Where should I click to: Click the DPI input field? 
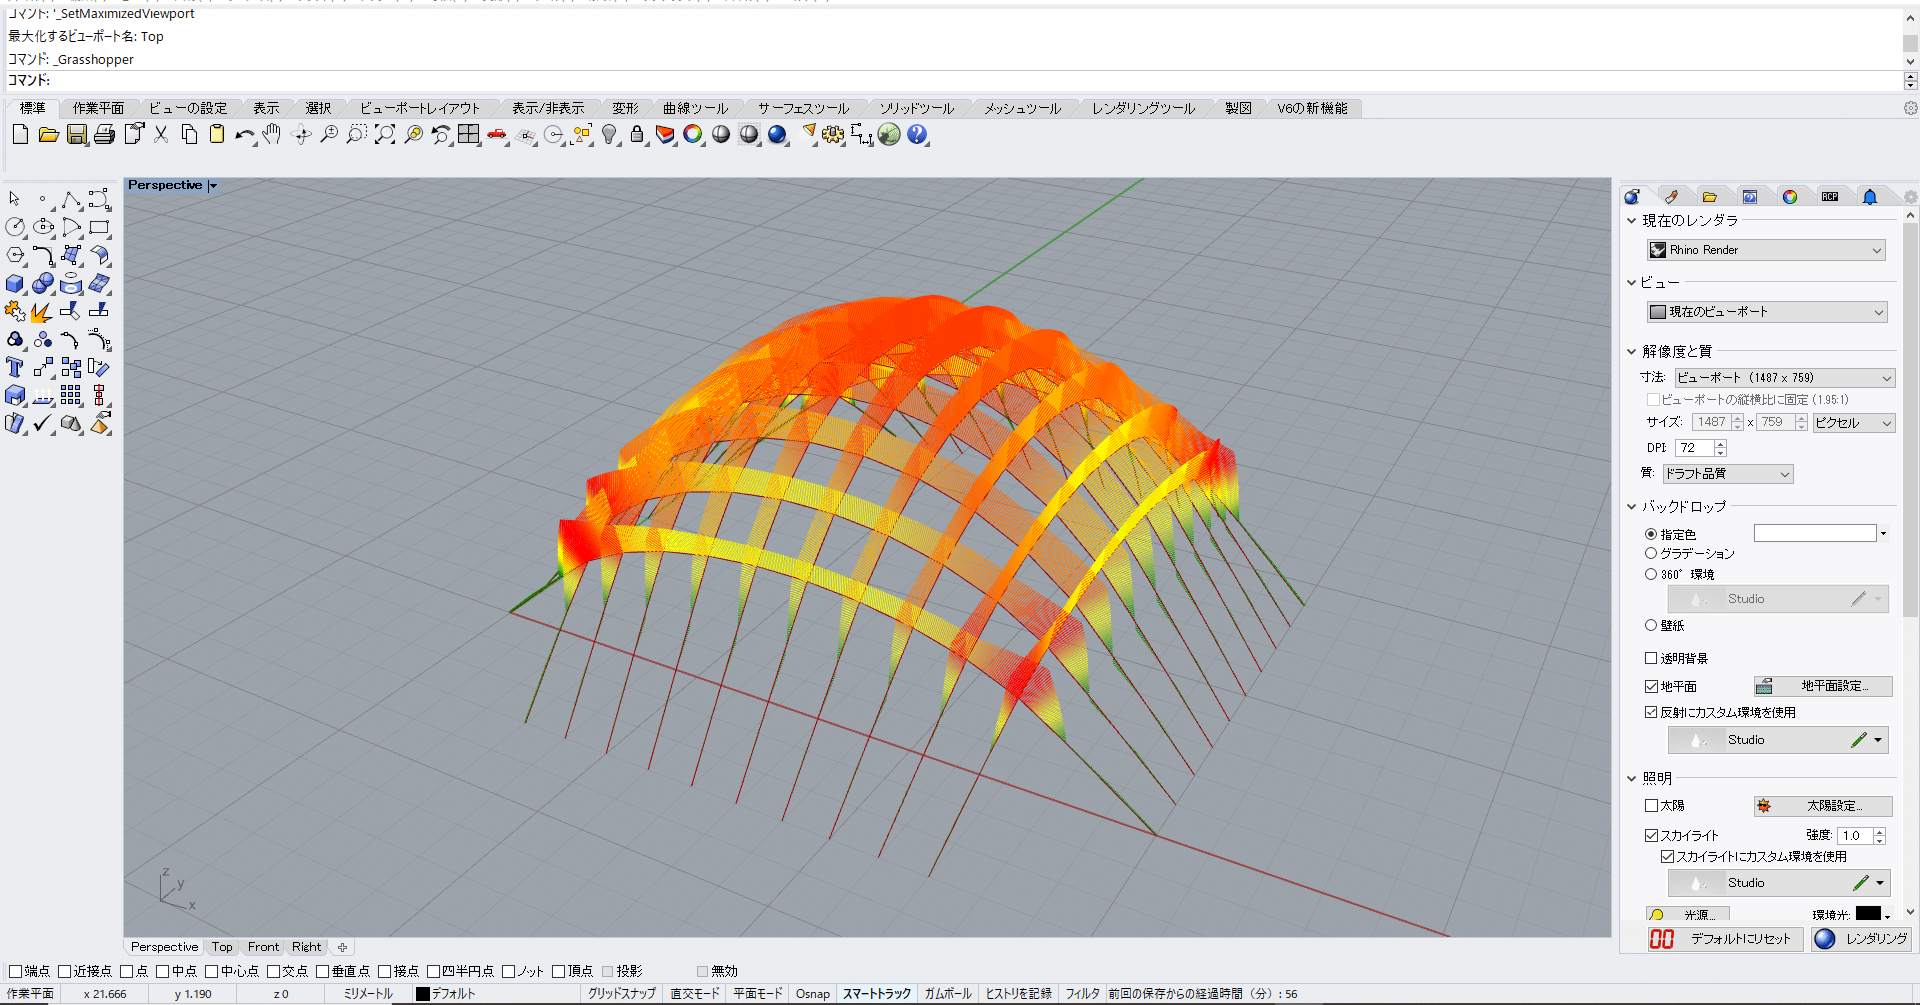tap(1695, 448)
